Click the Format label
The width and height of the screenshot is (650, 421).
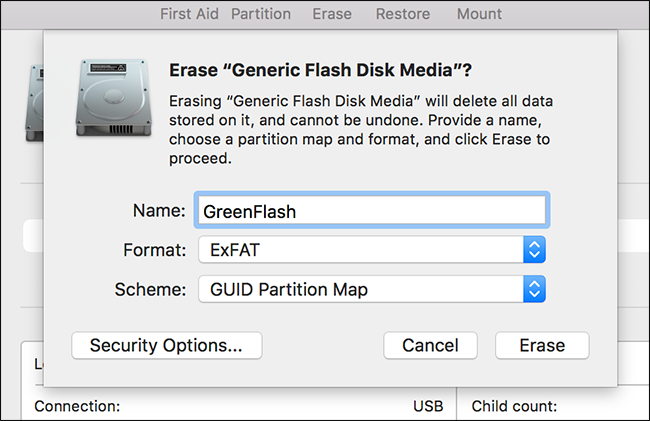point(154,249)
